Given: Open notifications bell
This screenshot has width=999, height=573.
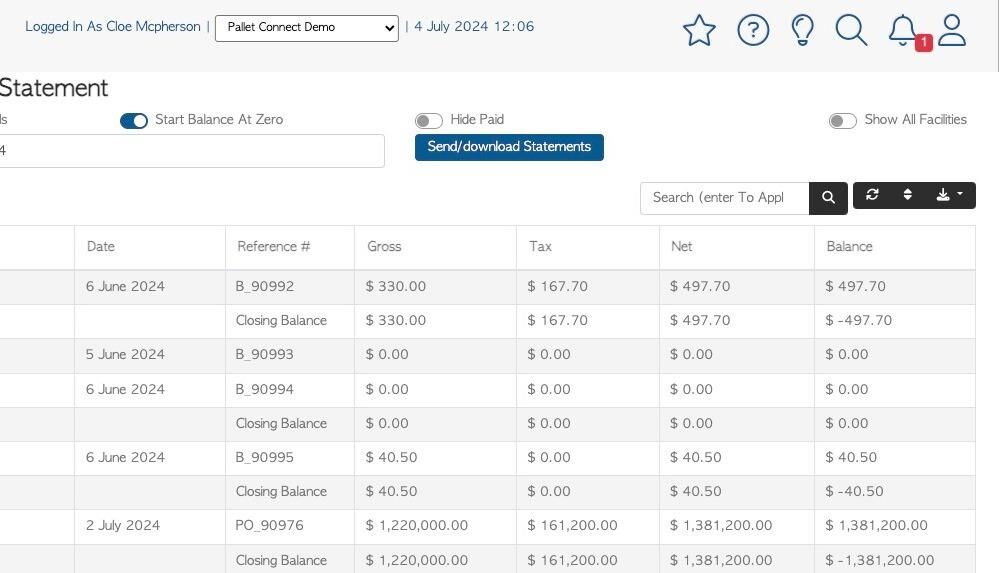Looking at the screenshot, I should tap(903, 30).
